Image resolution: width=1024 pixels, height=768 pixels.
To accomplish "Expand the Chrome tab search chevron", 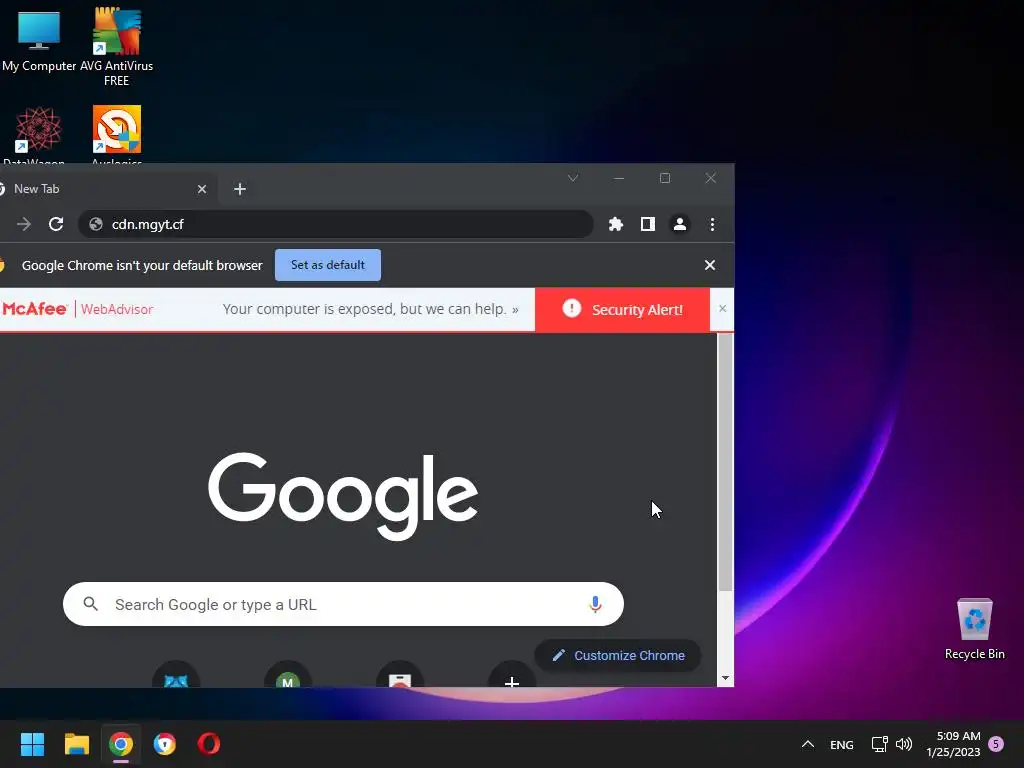I will pyautogui.click(x=573, y=178).
